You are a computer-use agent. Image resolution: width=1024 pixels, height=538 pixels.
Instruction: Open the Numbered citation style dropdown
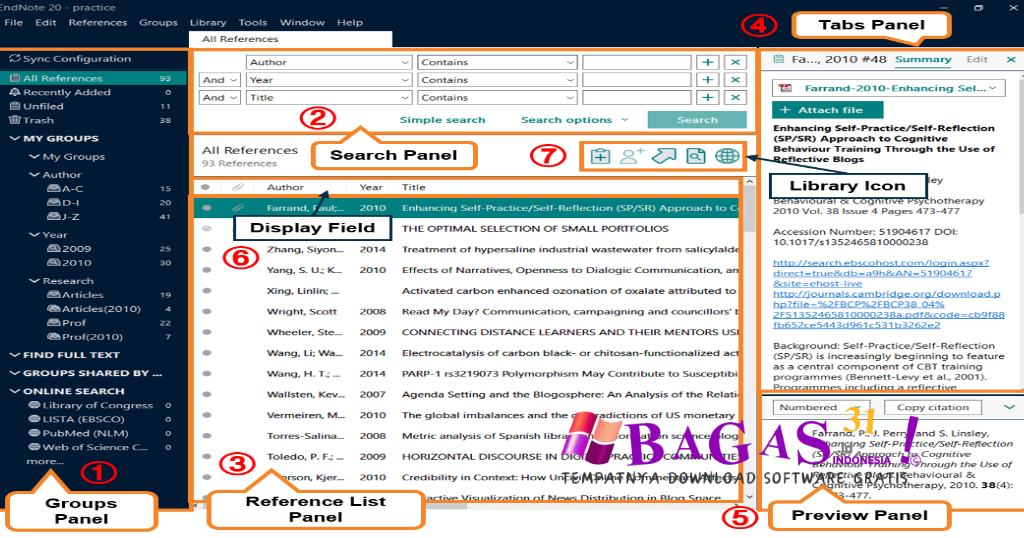pos(822,407)
